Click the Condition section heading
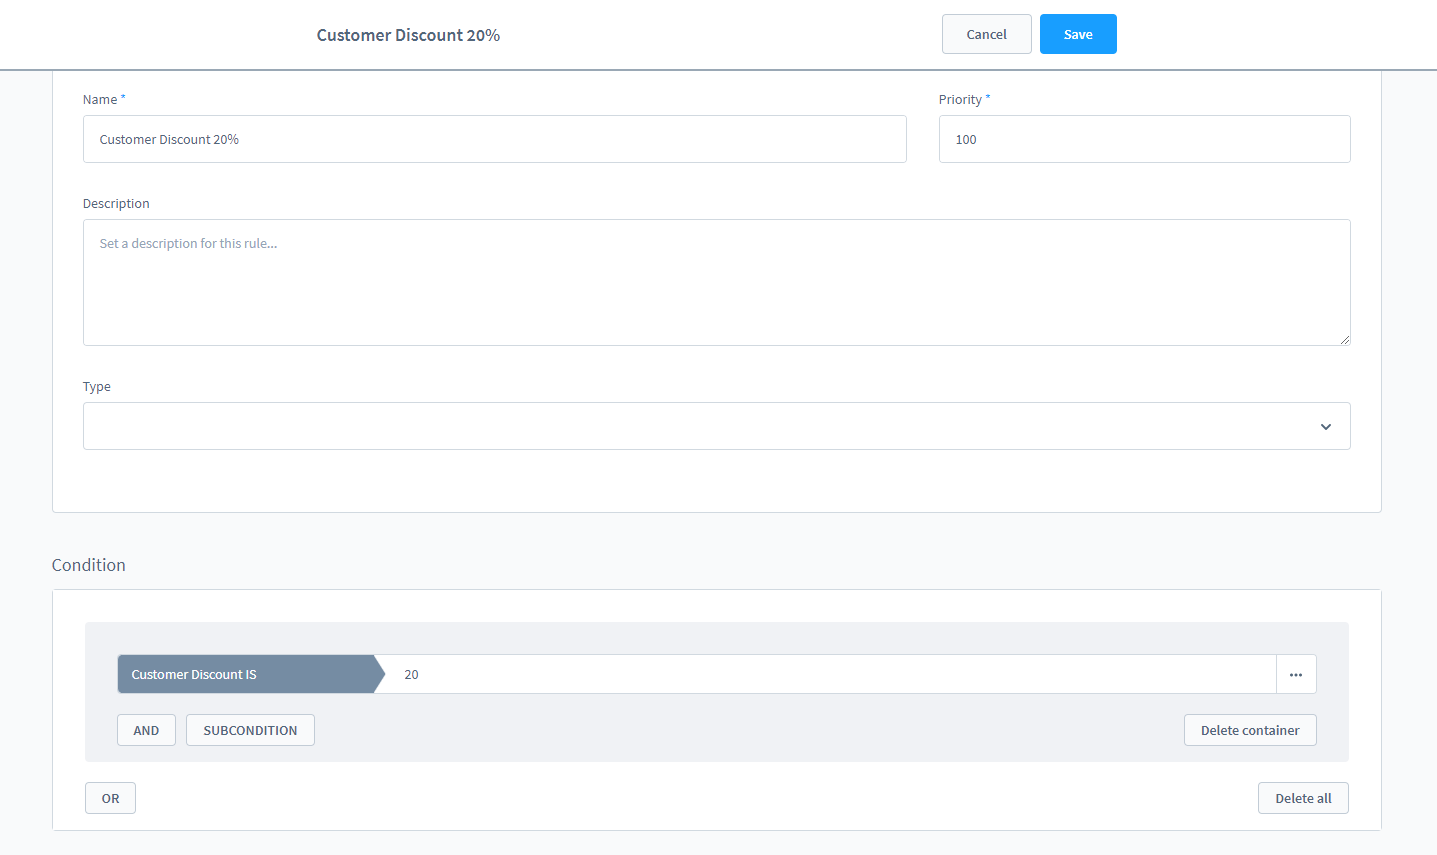 89,565
